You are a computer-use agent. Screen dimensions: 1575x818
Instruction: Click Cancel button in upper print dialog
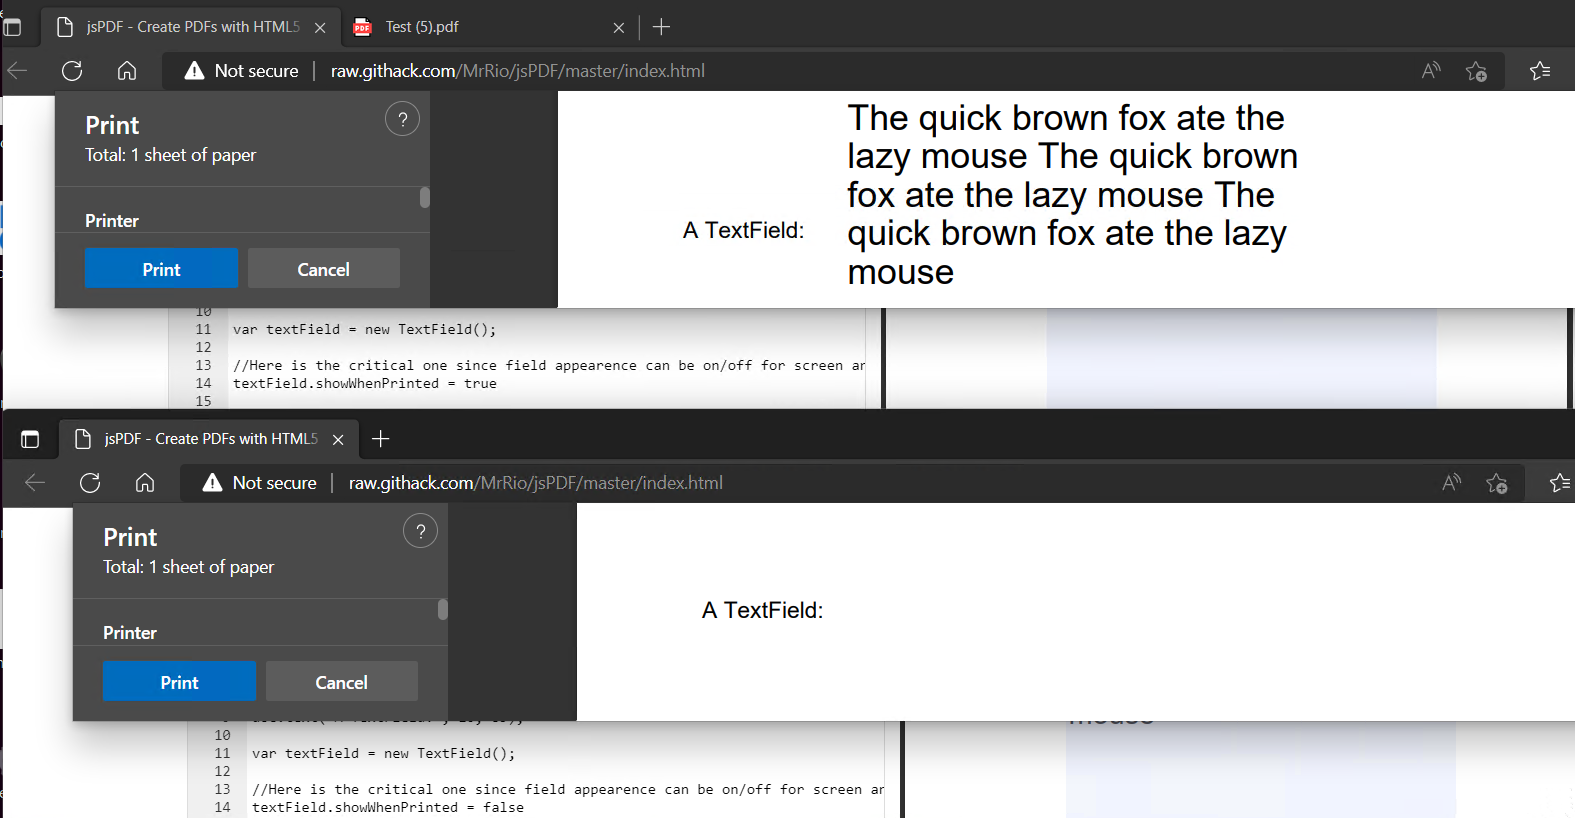tap(324, 269)
